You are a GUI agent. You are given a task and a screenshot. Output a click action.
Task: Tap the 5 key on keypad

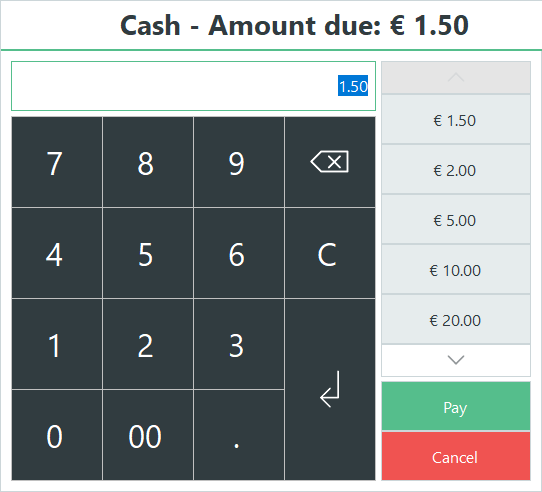tap(148, 253)
